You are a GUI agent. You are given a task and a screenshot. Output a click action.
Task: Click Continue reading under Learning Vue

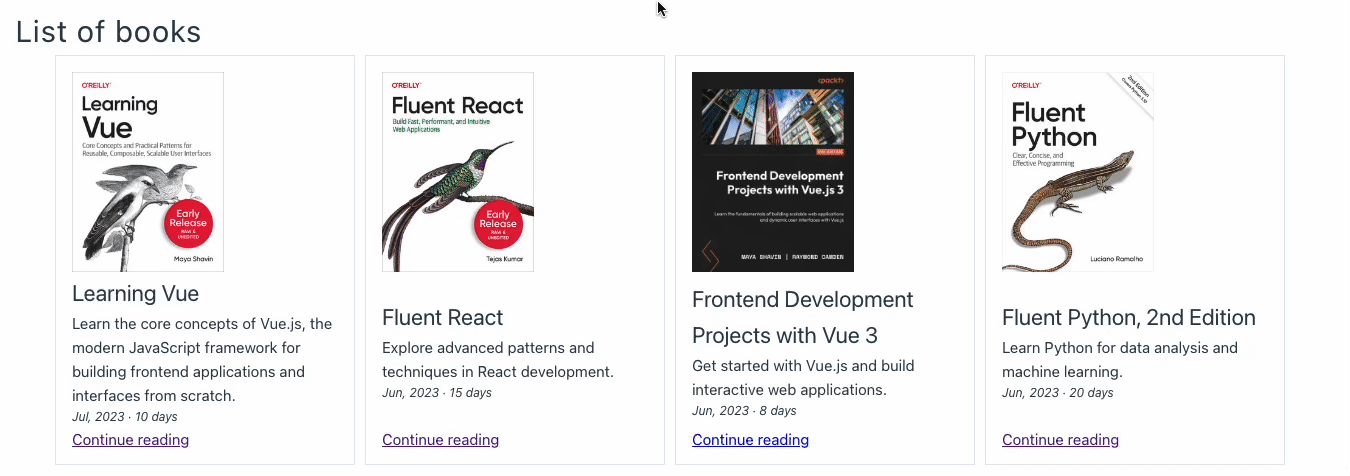click(130, 440)
